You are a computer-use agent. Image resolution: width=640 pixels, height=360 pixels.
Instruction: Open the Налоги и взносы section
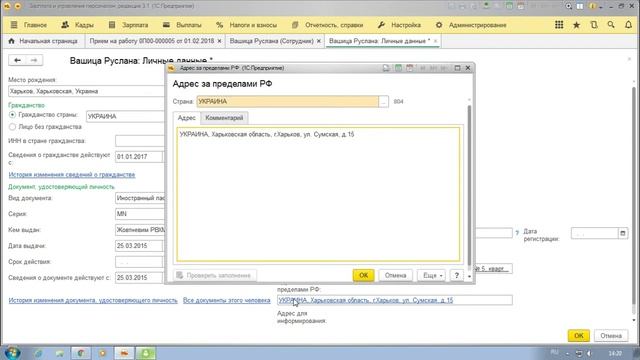(x=246, y=25)
